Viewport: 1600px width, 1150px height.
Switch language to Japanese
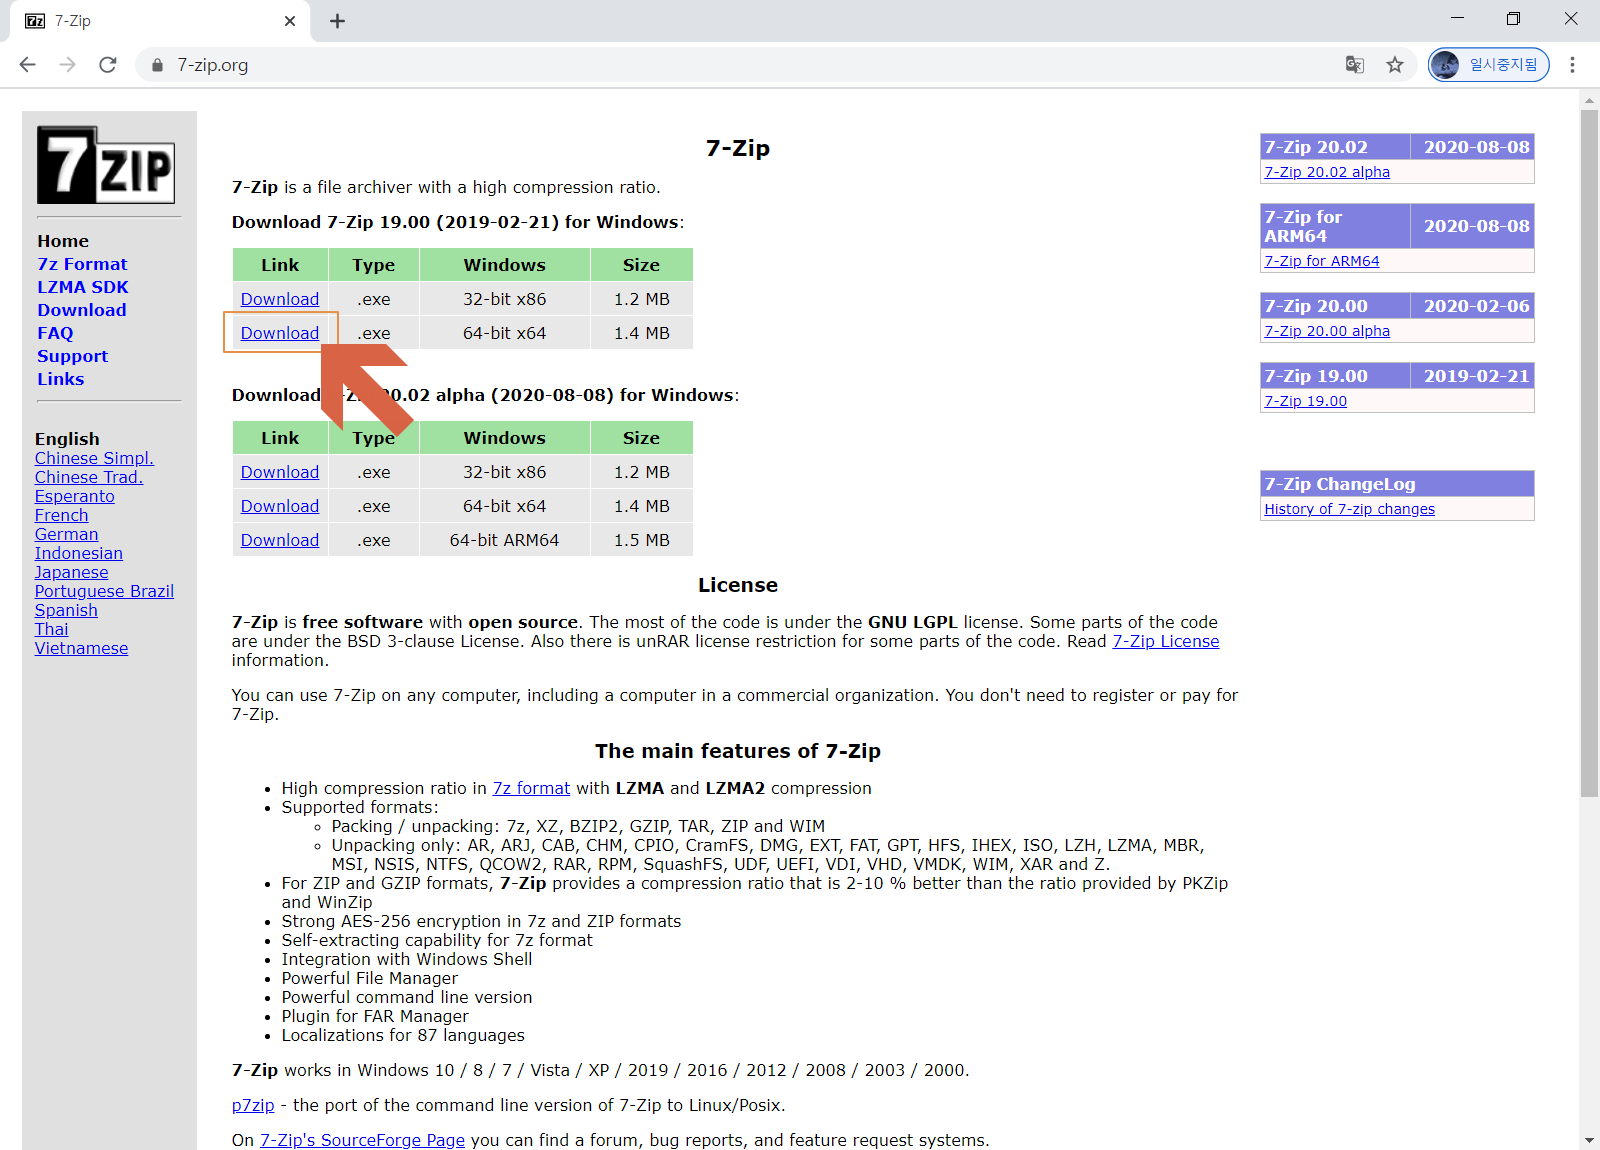[x=72, y=572]
